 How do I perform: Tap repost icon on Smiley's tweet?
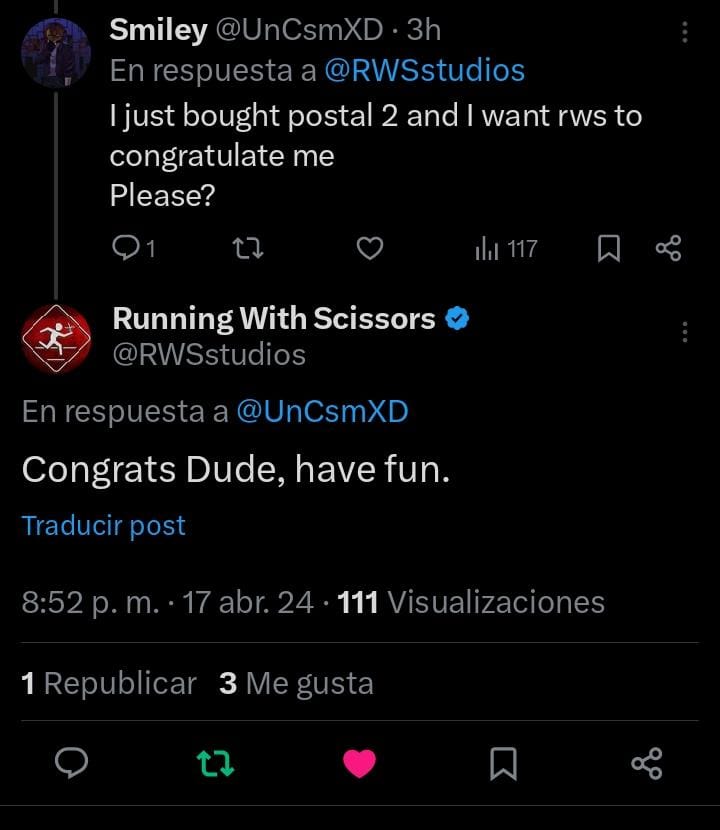(248, 248)
